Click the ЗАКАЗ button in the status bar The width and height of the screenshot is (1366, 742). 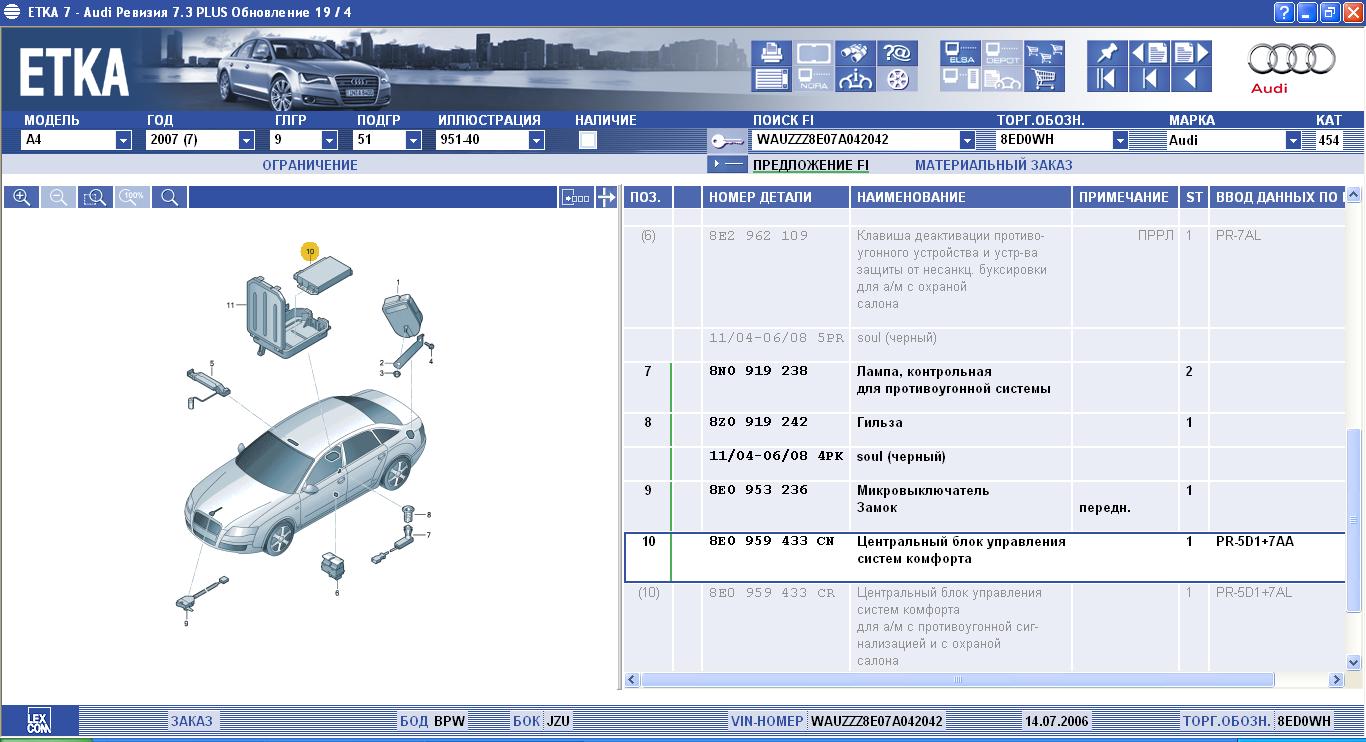[x=191, y=721]
